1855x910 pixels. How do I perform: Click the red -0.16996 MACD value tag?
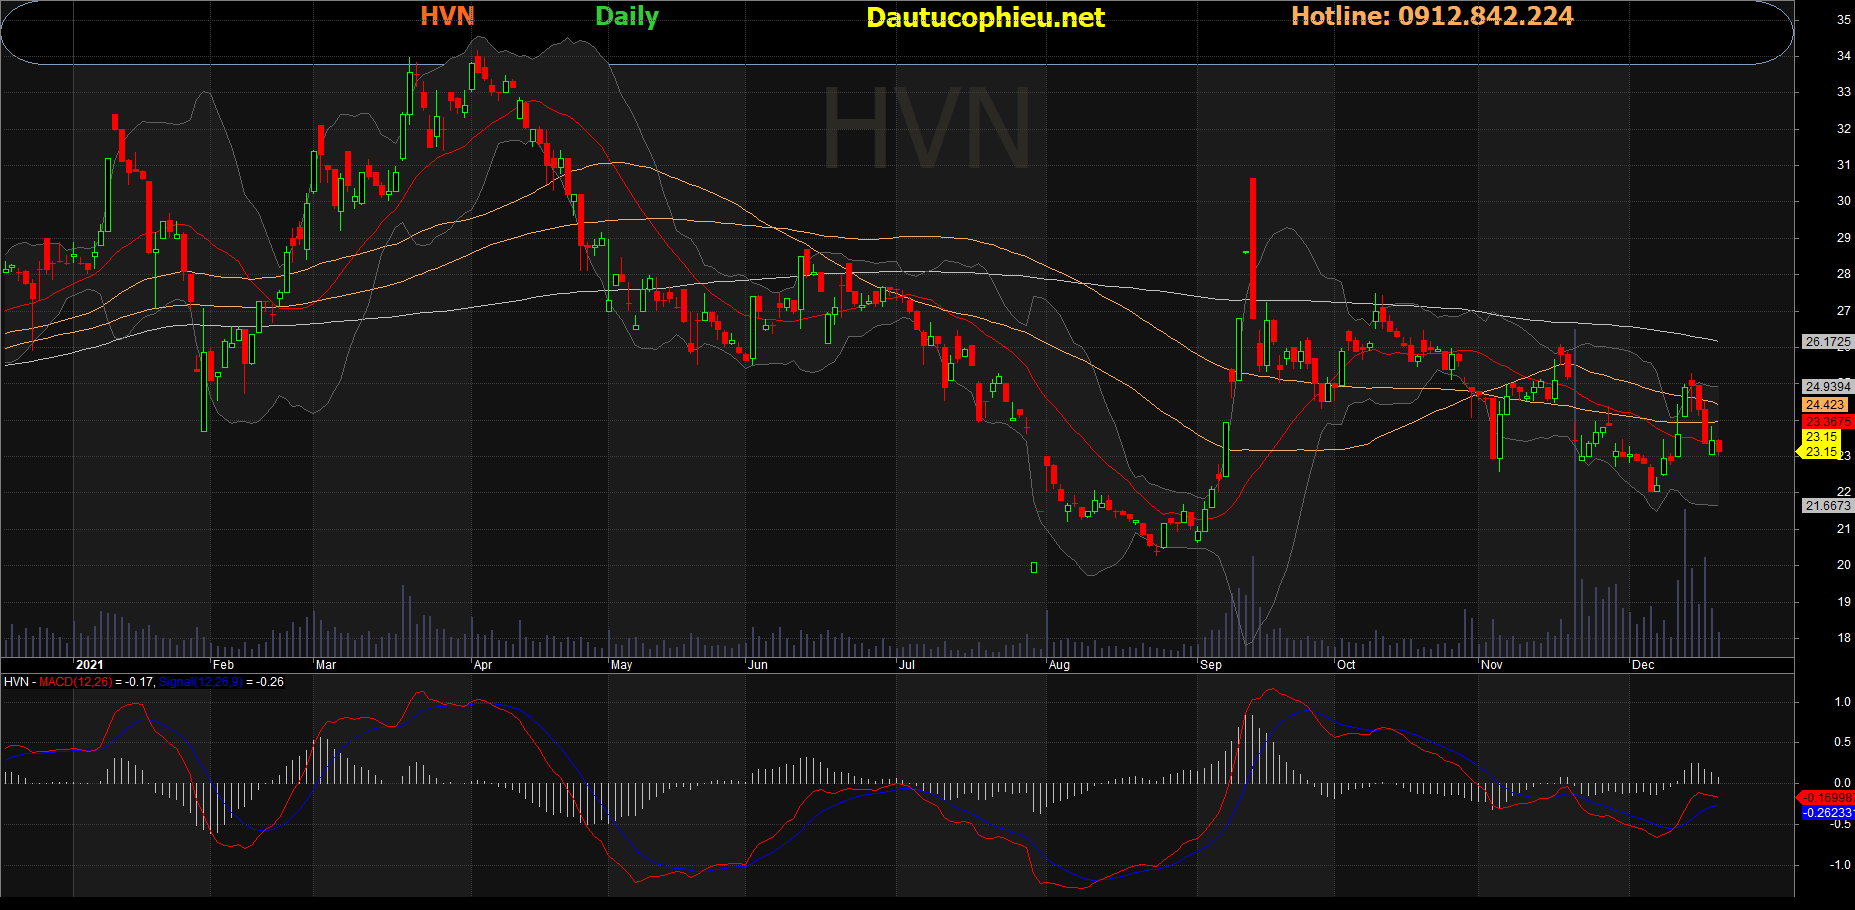pyautogui.click(x=1827, y=798)
